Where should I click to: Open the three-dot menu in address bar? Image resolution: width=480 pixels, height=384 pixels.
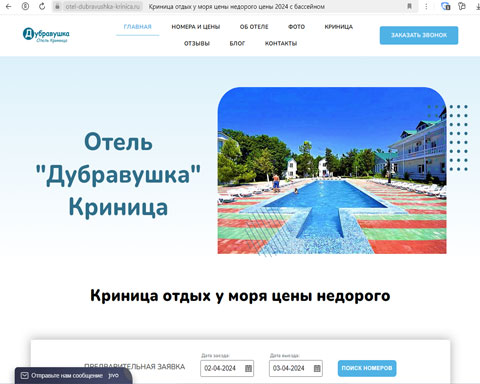(426, 6)
